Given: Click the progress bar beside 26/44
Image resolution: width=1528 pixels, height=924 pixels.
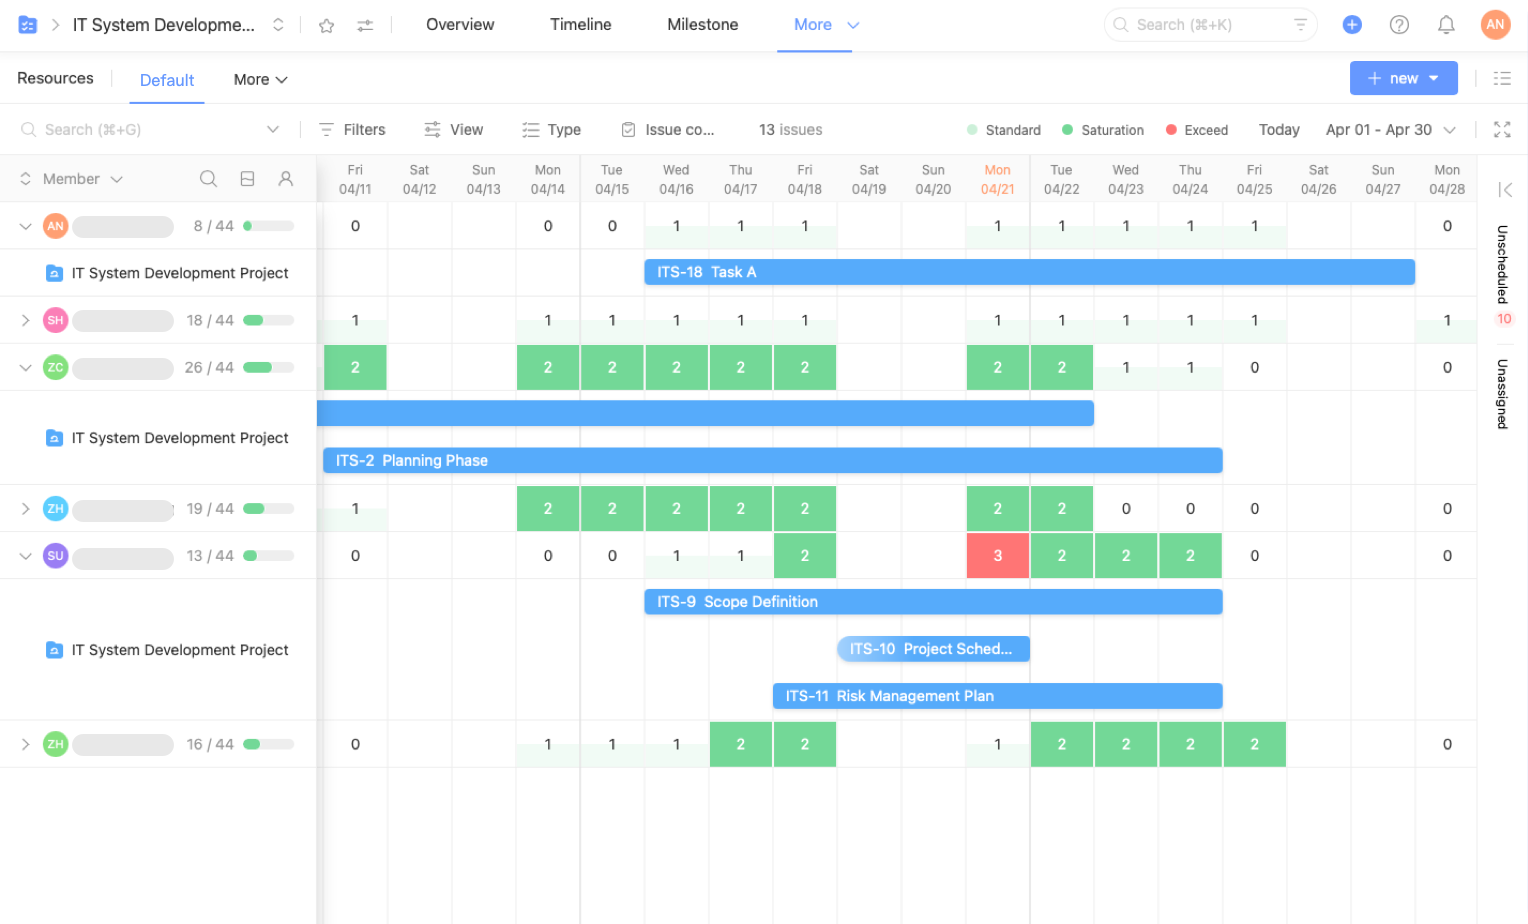Looking at the screenshot, I should click(266, 367).
